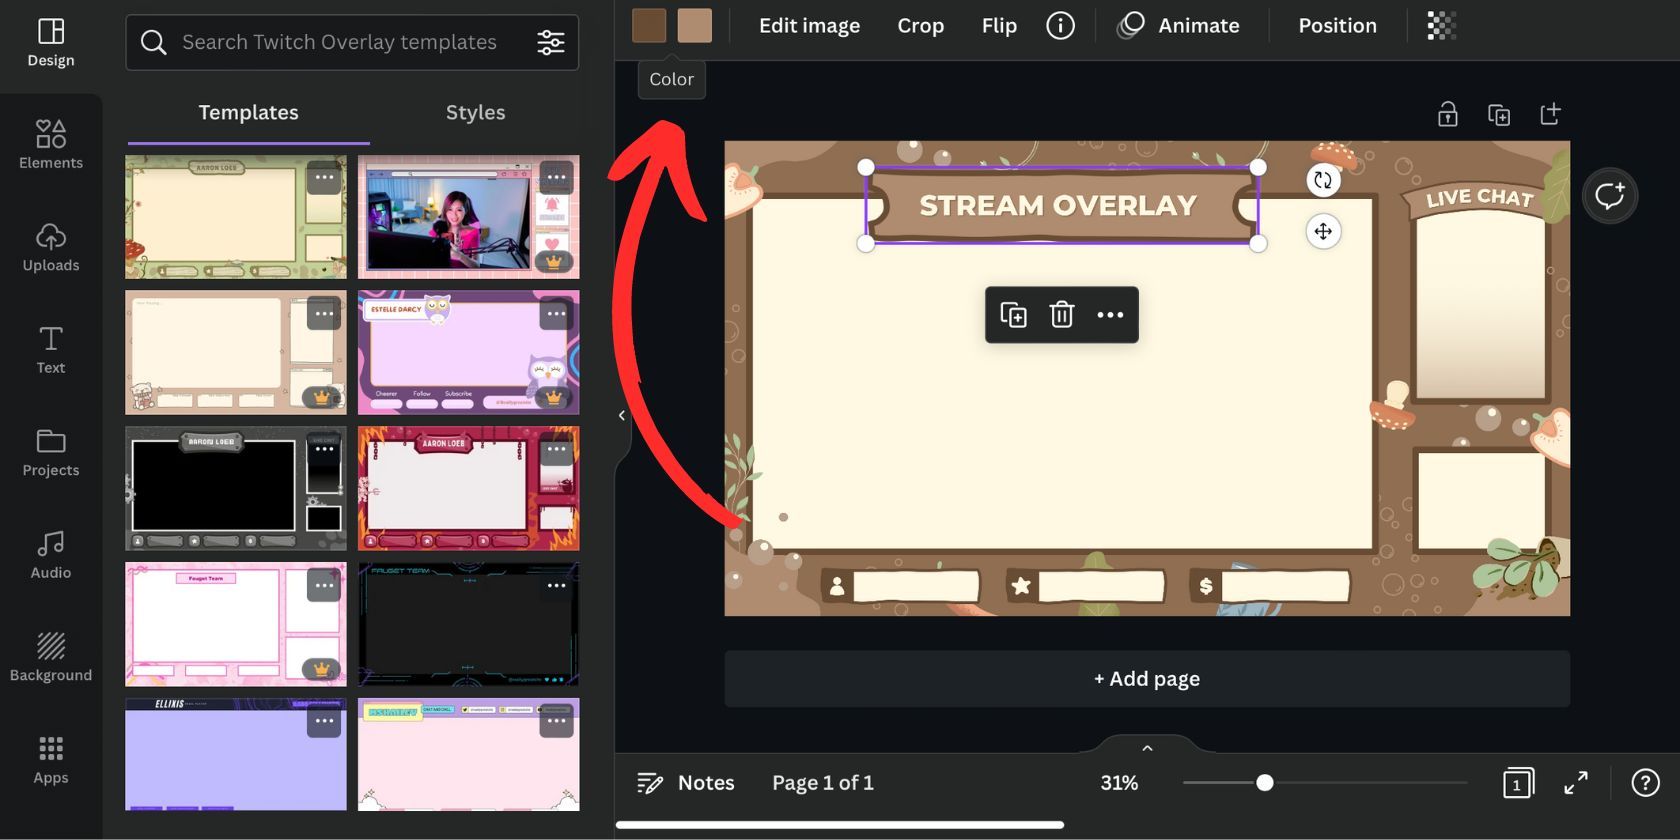The height and width of the screenshot is (840, 1680).
Task: Open the image info icon
Action: coord(1060,26)
